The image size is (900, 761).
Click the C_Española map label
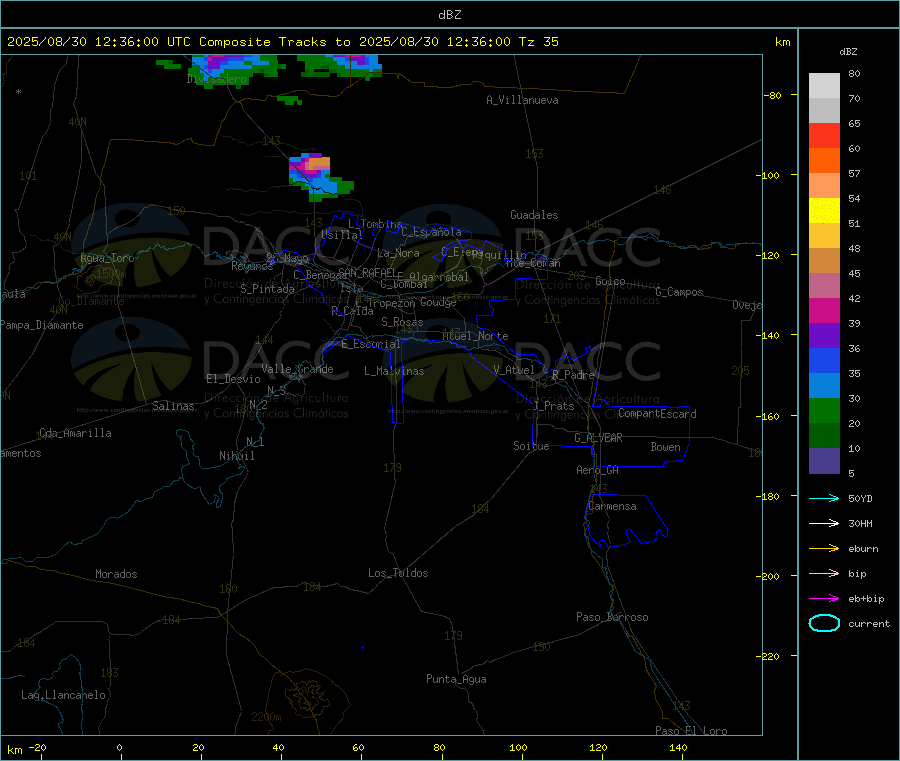click(x=432, y=232)
